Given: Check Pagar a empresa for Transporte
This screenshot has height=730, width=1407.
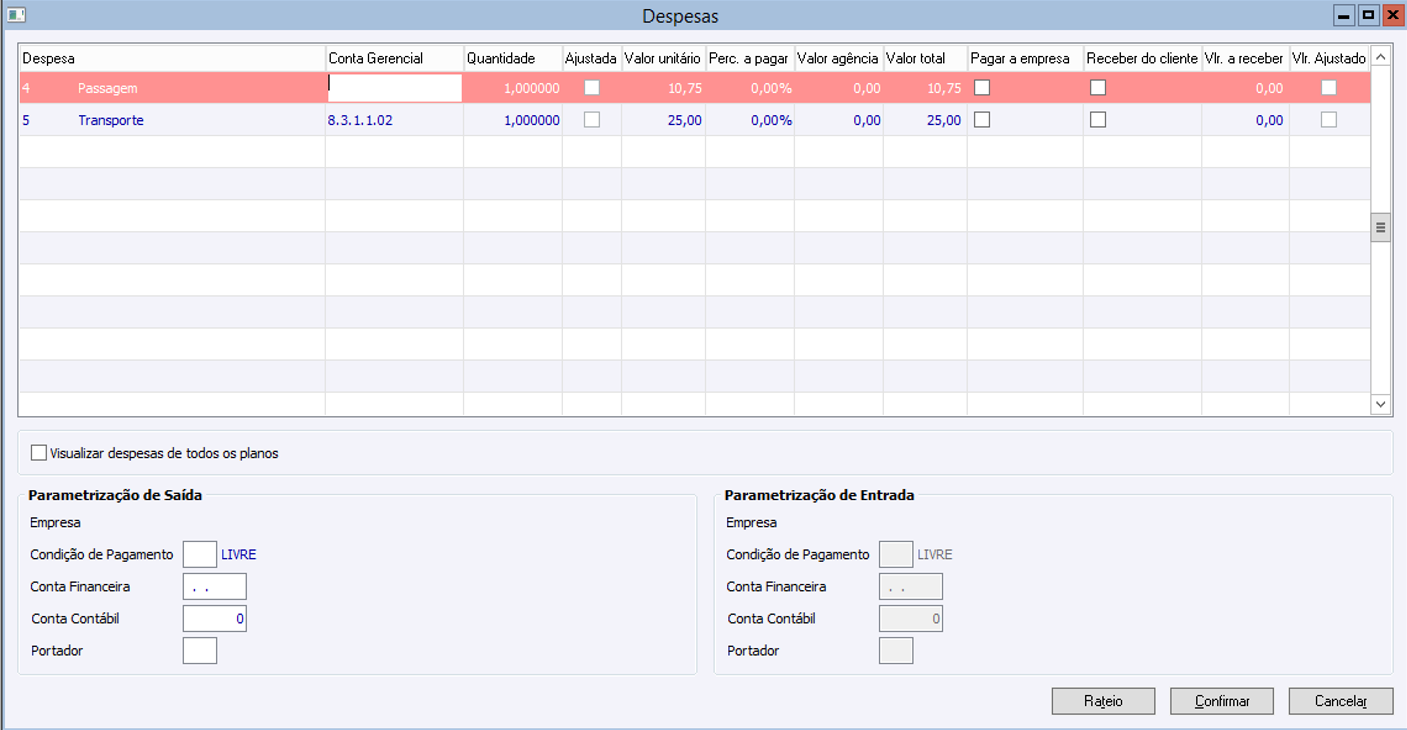Looking at the screenshot, I should 982,120.
